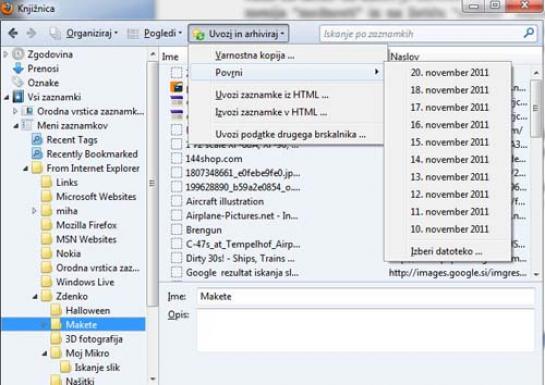Select the Dirty 30s! - Ships, Trains bookmark
Image resolution: width=545 pixels, height=385 pixels.
coord(240,259)
